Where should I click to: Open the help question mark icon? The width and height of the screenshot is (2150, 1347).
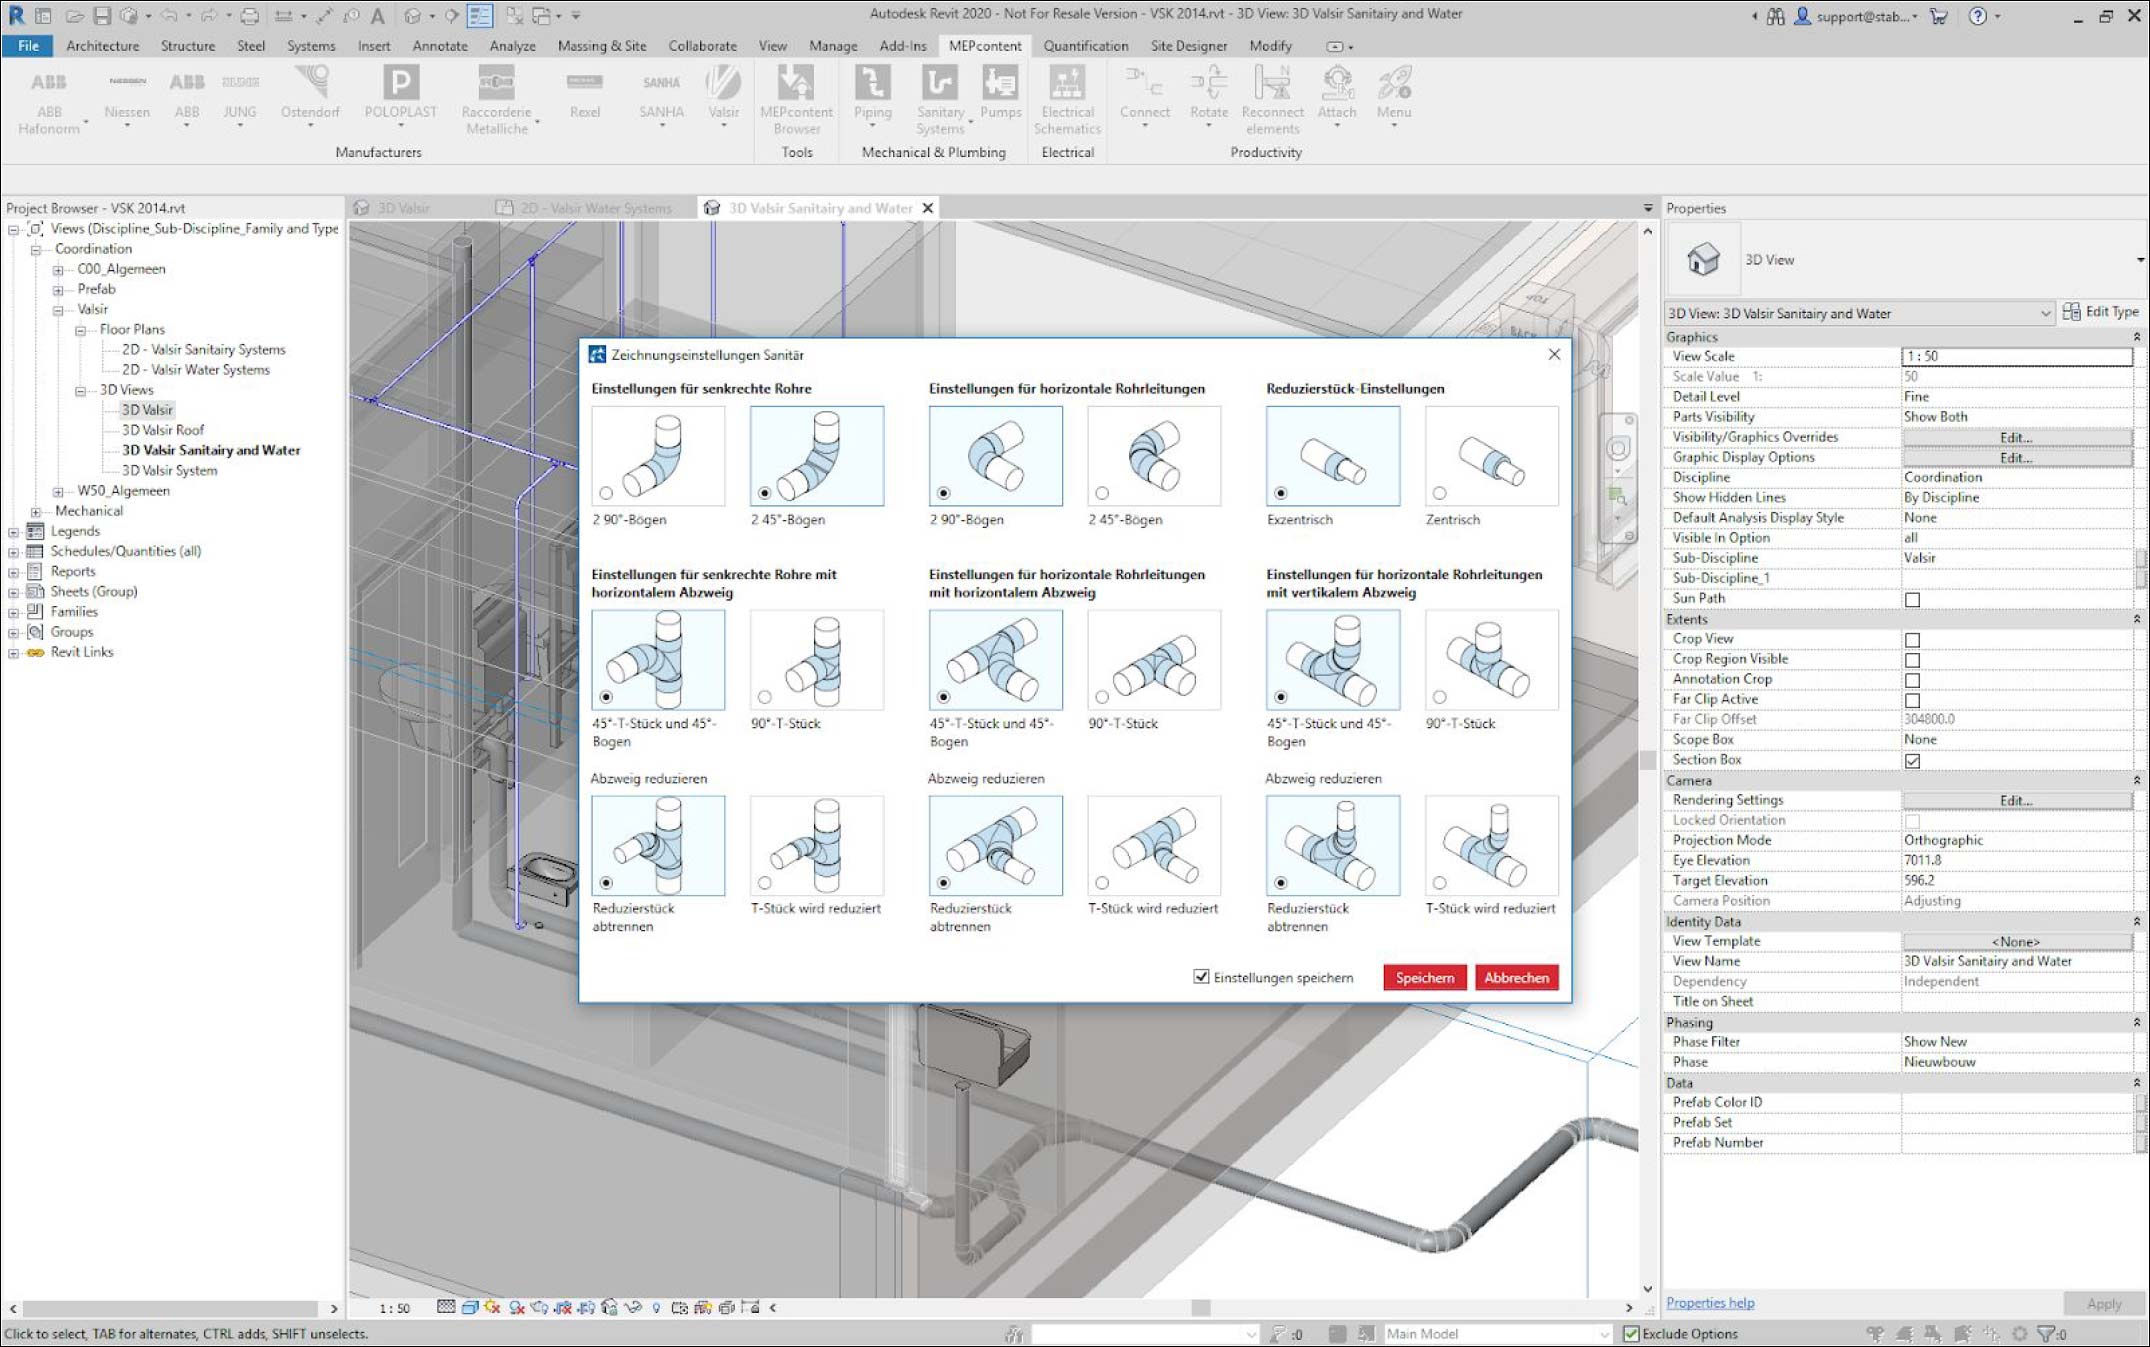point(1977,16)
